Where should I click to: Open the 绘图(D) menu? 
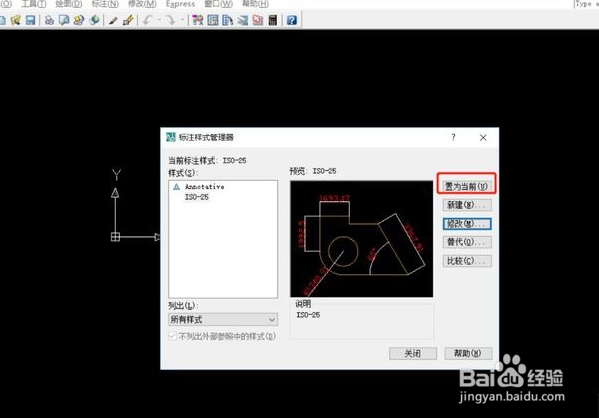coord(69,4)
